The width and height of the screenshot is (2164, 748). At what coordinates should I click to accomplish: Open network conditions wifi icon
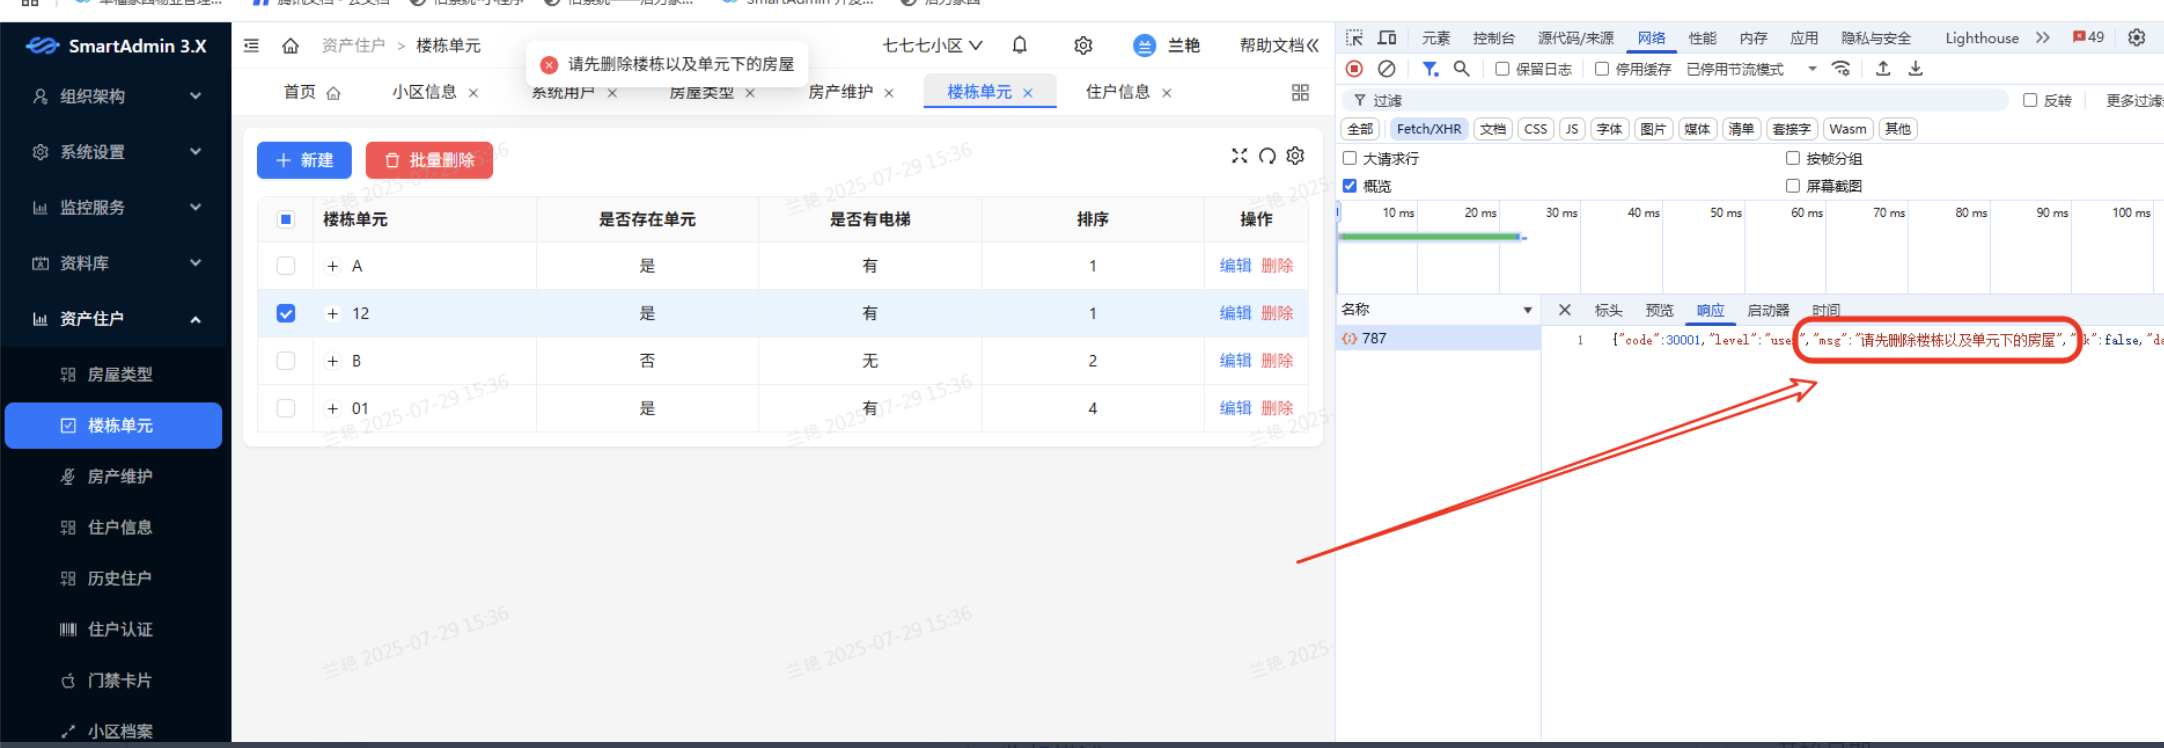1841,68
